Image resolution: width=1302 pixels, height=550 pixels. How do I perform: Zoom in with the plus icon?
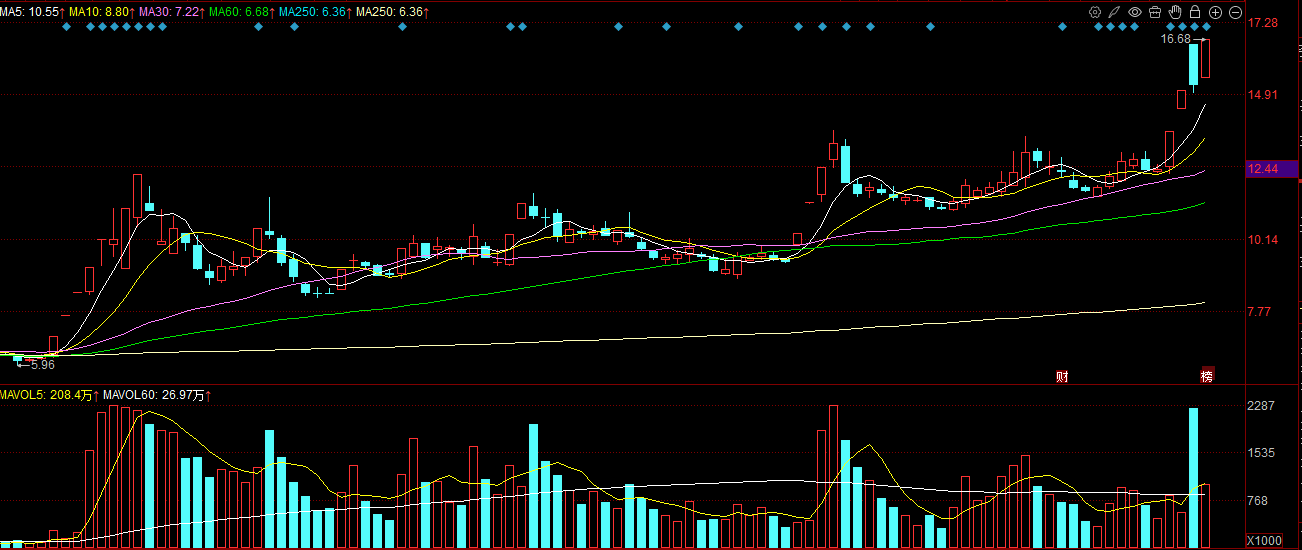coord(1216,12)
